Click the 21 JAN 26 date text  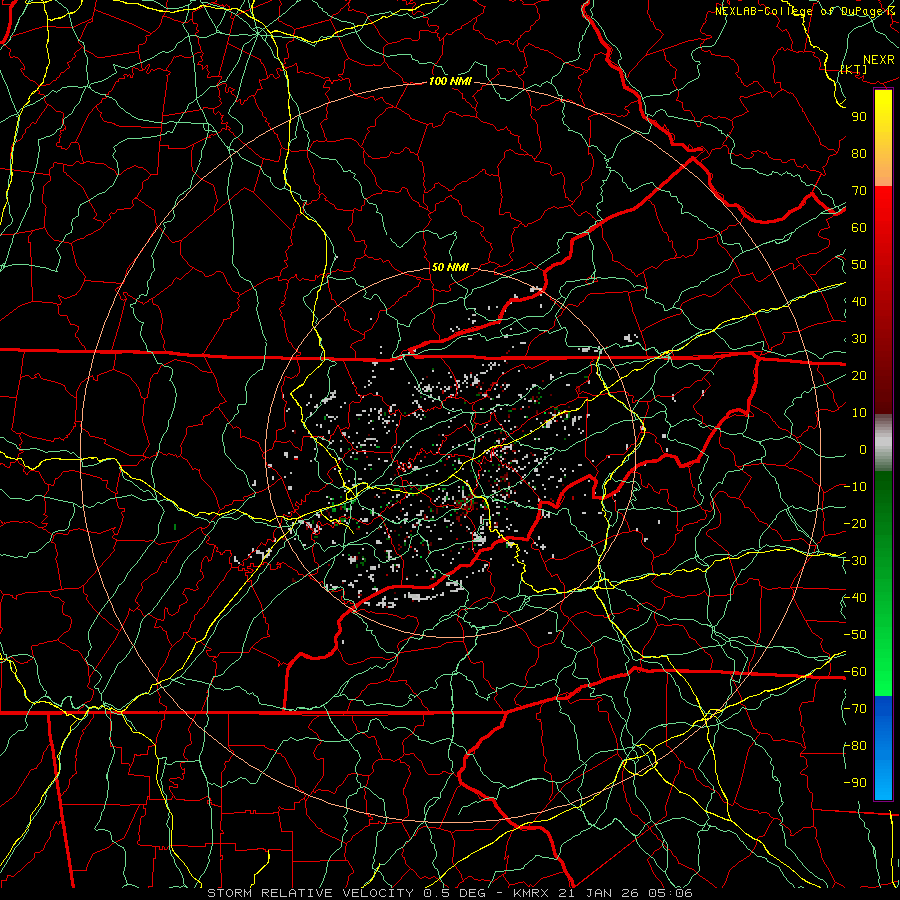coord(600,893)
